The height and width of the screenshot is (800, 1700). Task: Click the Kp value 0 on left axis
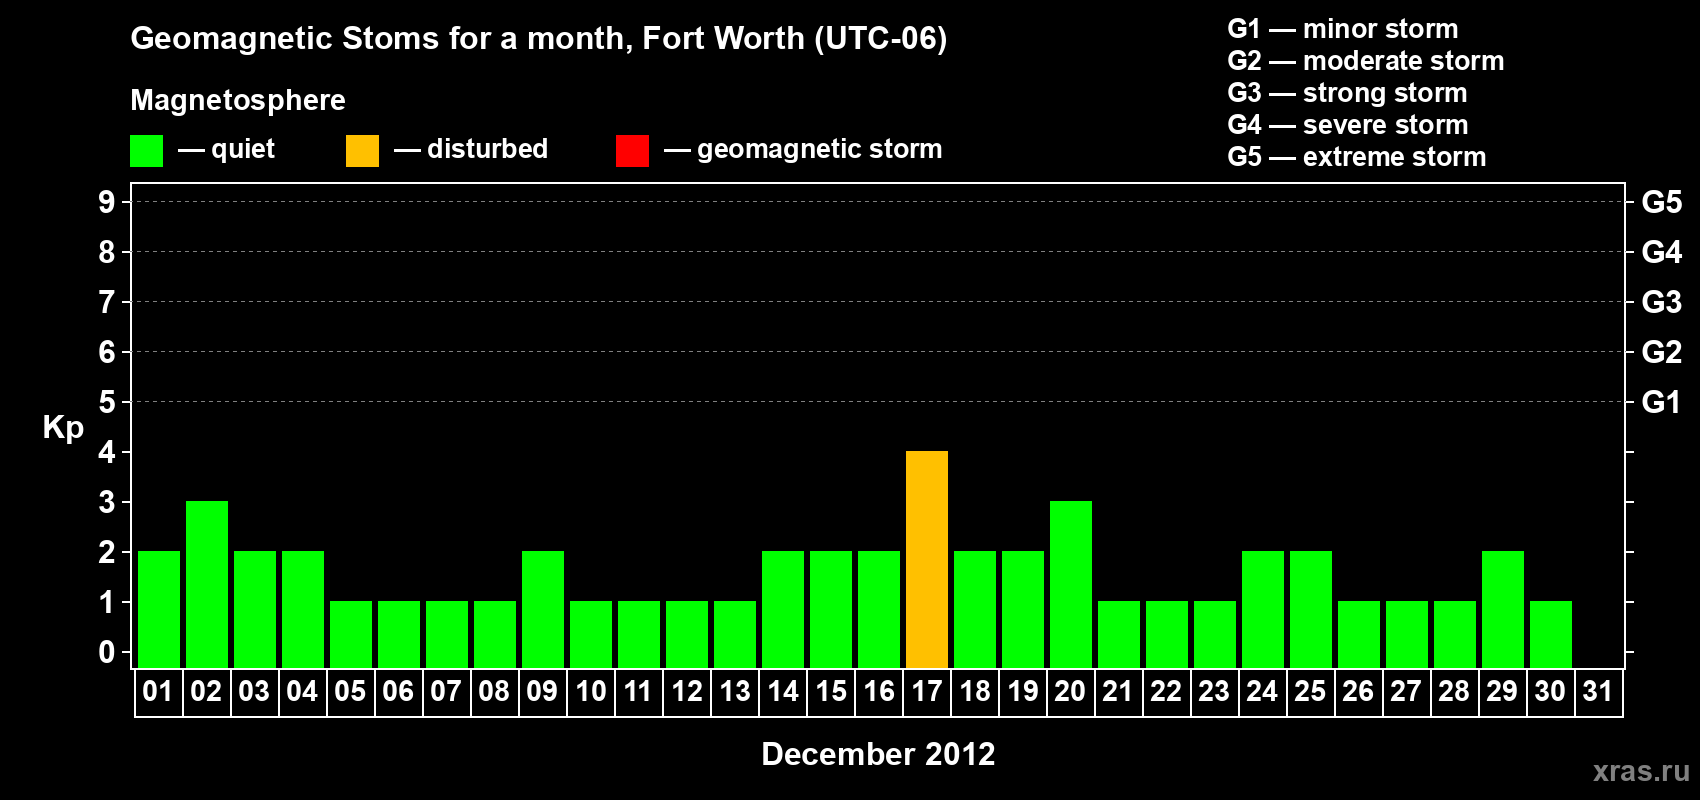tap(107, 652)
